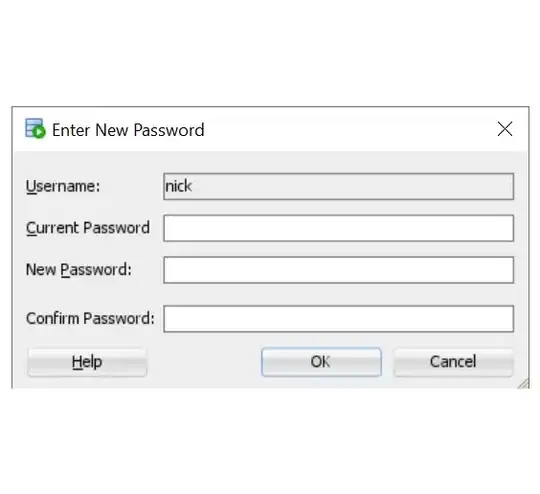Click the word nick in Username box

pyautogui.click(x=178, y=186)
